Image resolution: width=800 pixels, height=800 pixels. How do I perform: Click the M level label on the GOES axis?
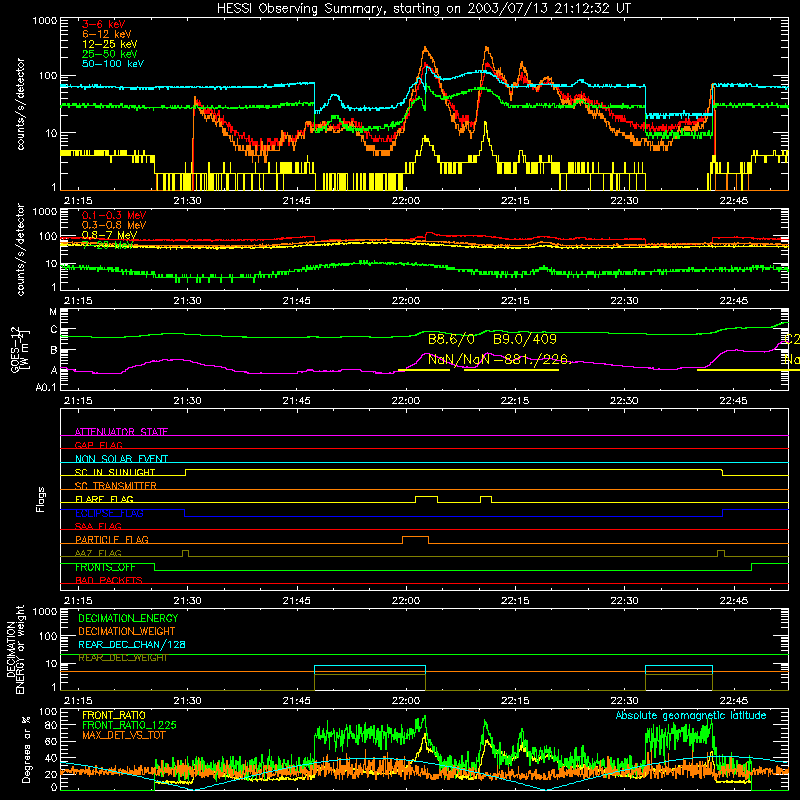(53, 312)
